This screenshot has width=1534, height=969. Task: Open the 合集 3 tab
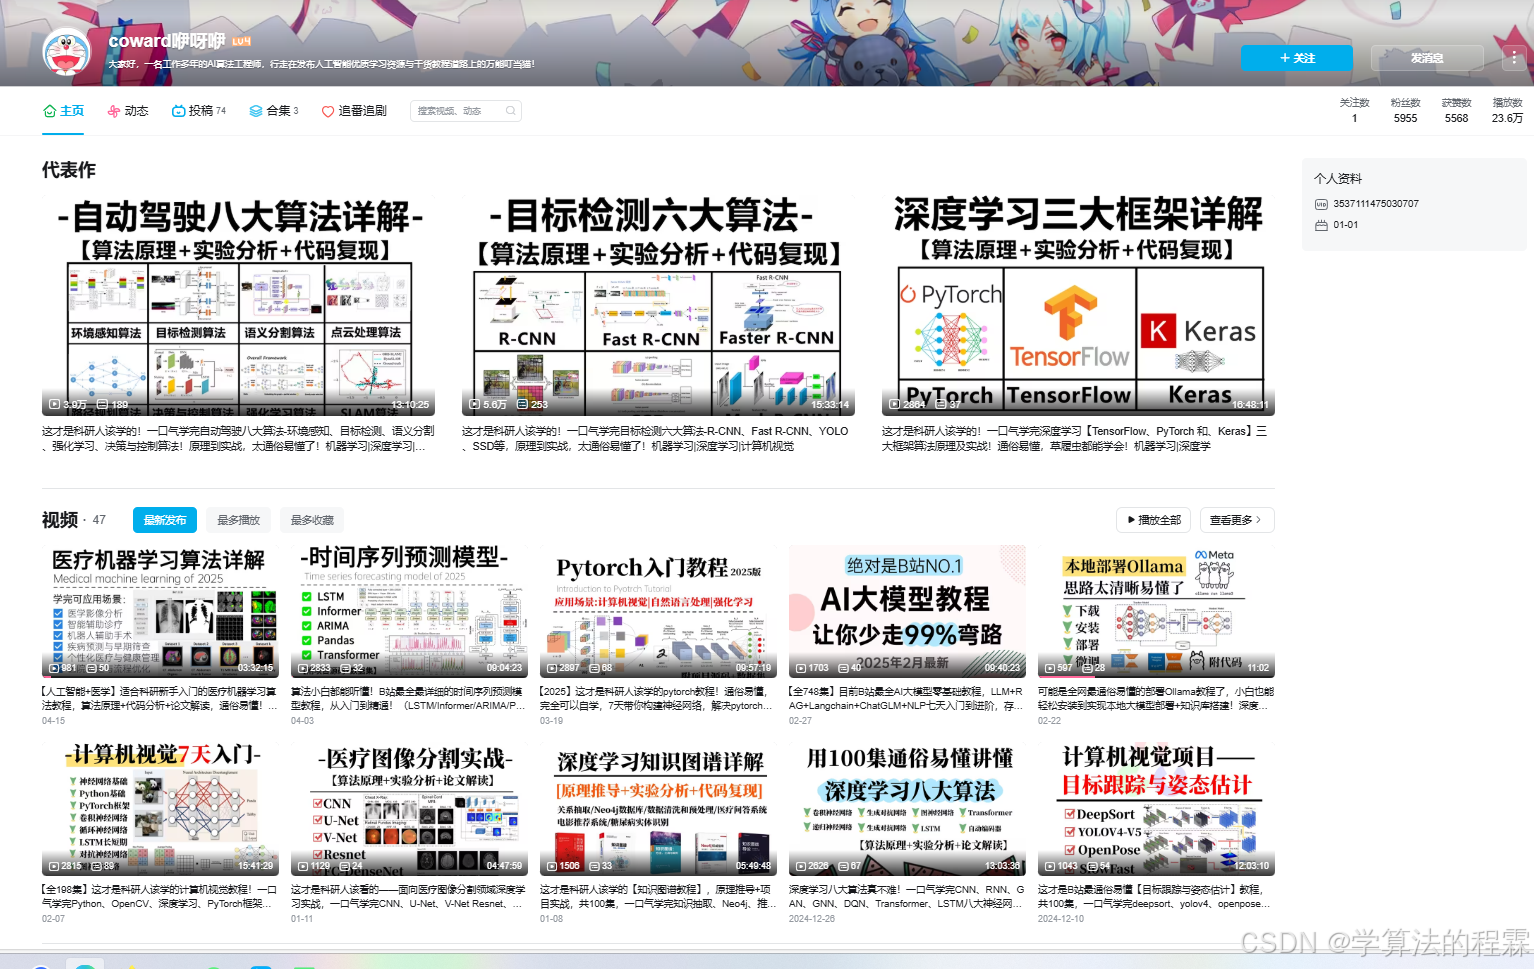[274, 111]
